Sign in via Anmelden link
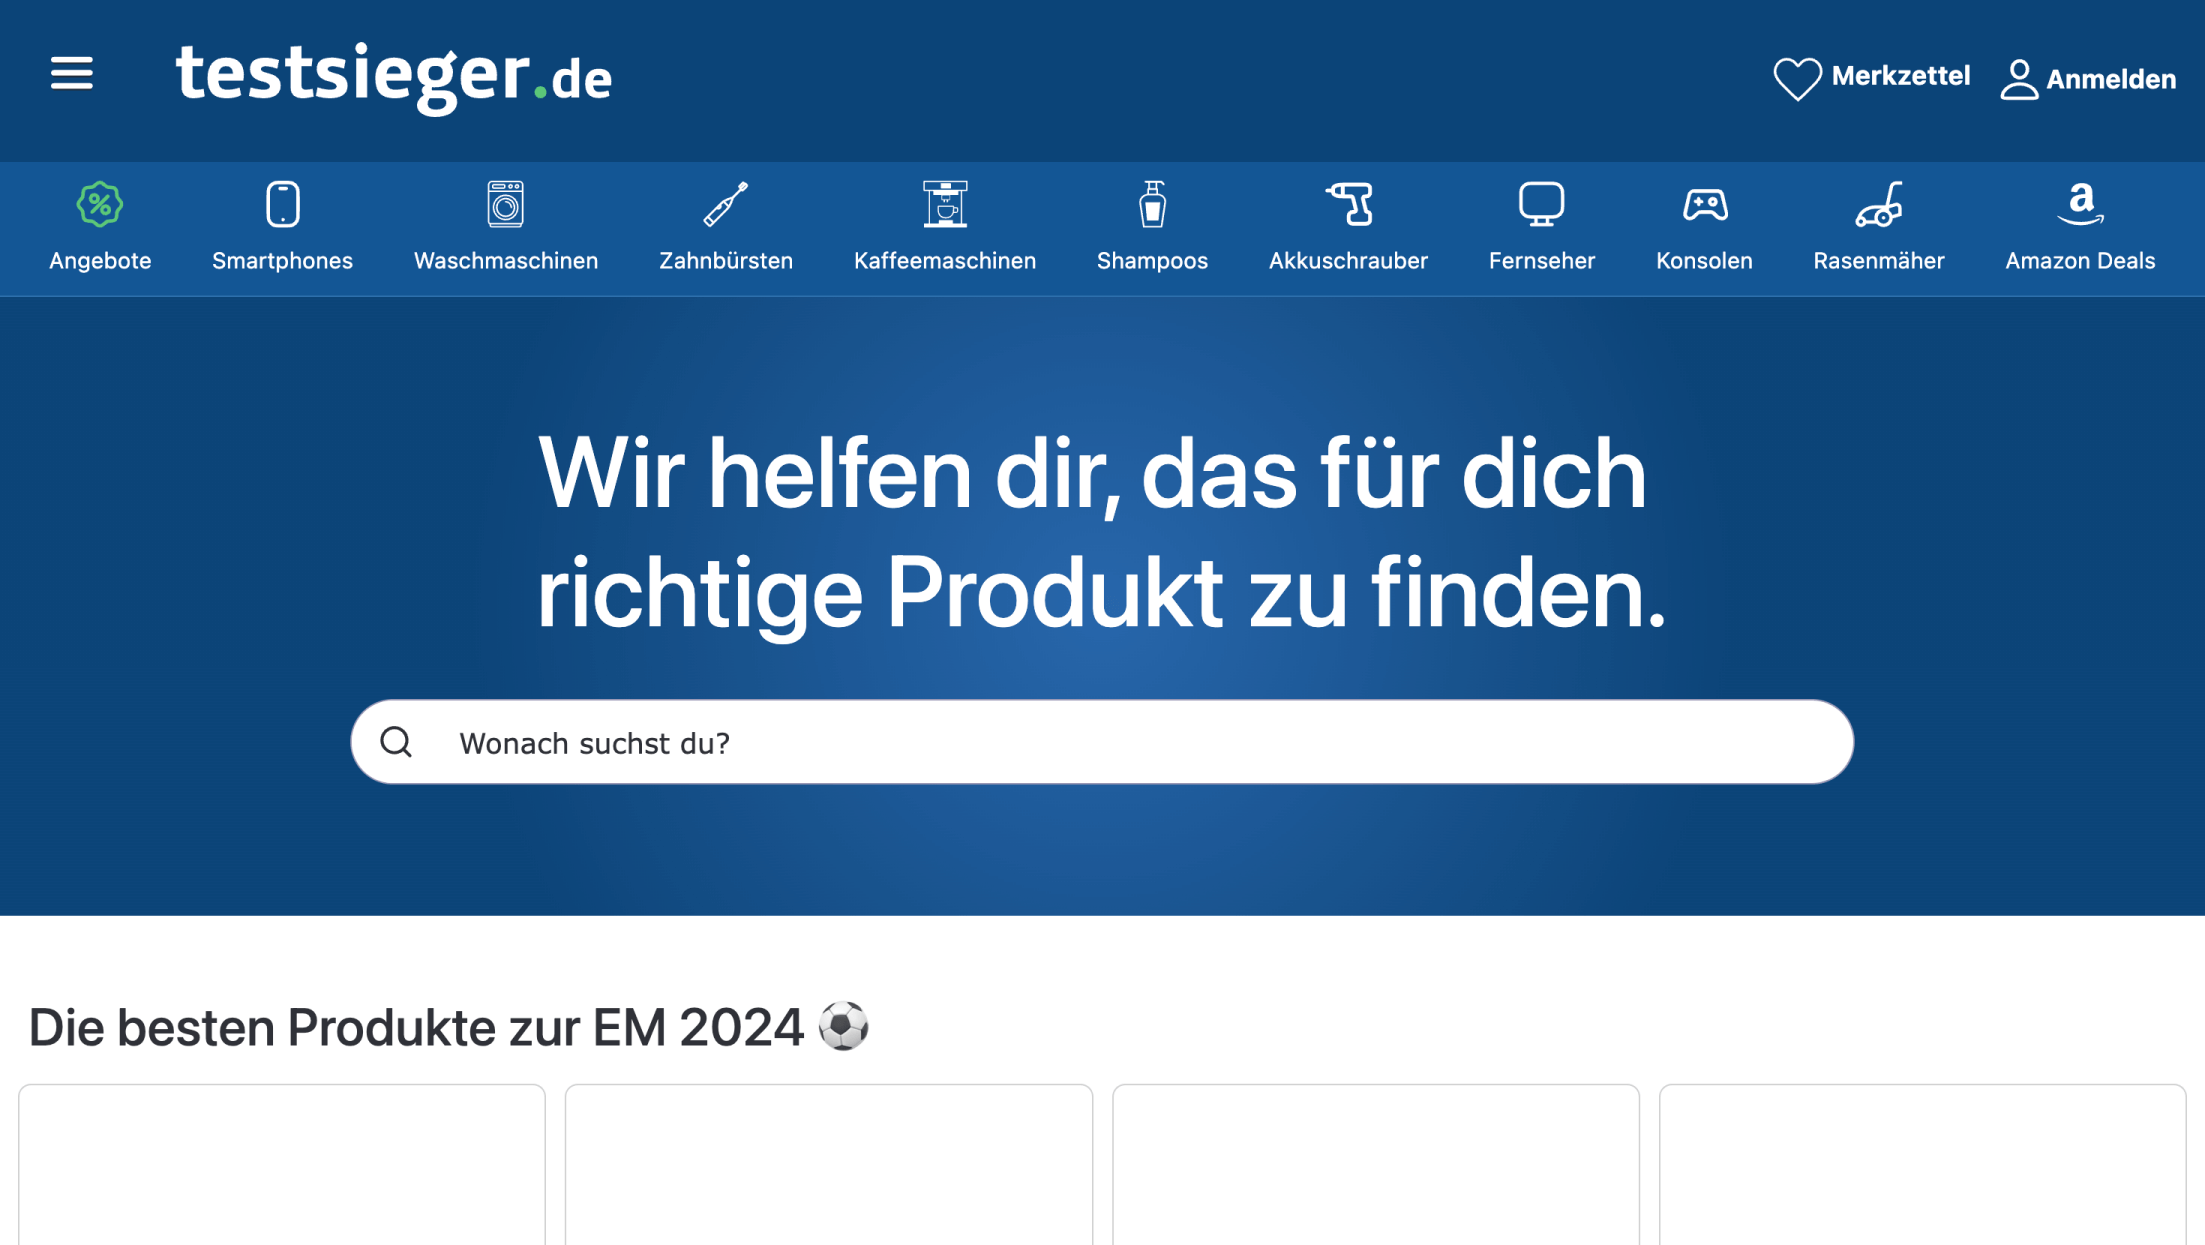The image size is (2205, 1245). coord(2110,79)
